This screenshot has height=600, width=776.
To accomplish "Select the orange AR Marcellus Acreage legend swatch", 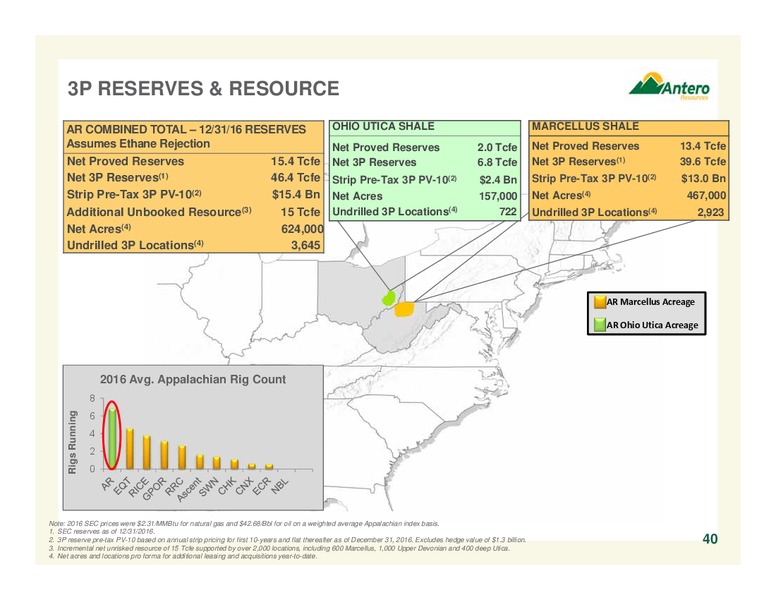I will point(600,302).
